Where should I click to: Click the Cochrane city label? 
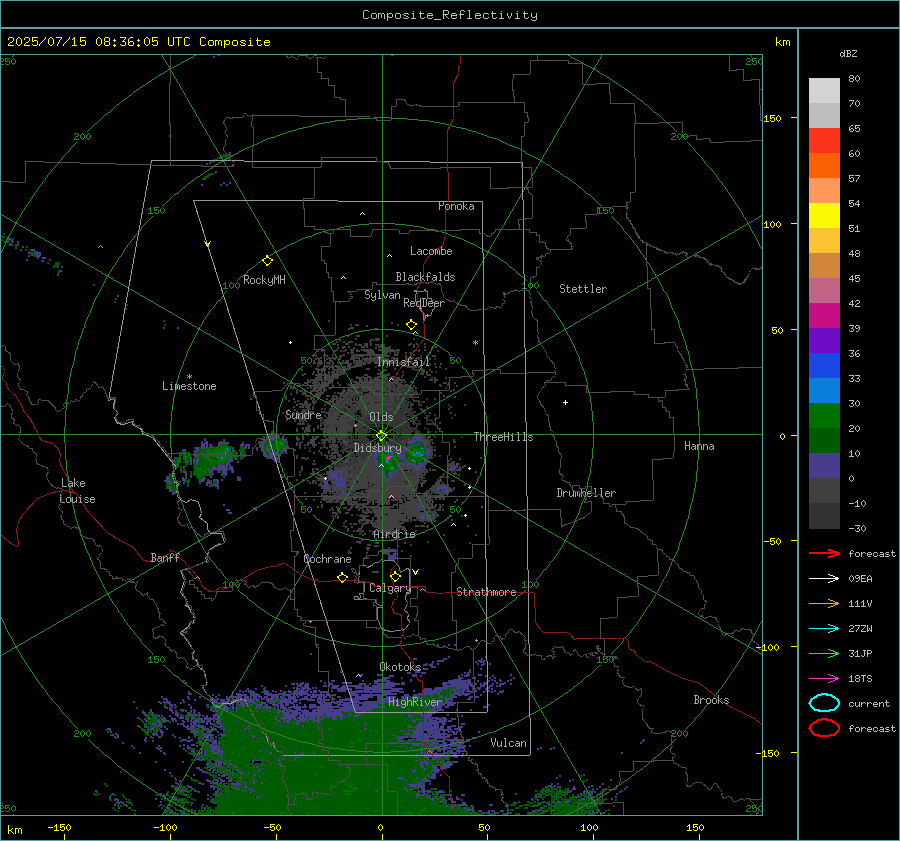327,559
